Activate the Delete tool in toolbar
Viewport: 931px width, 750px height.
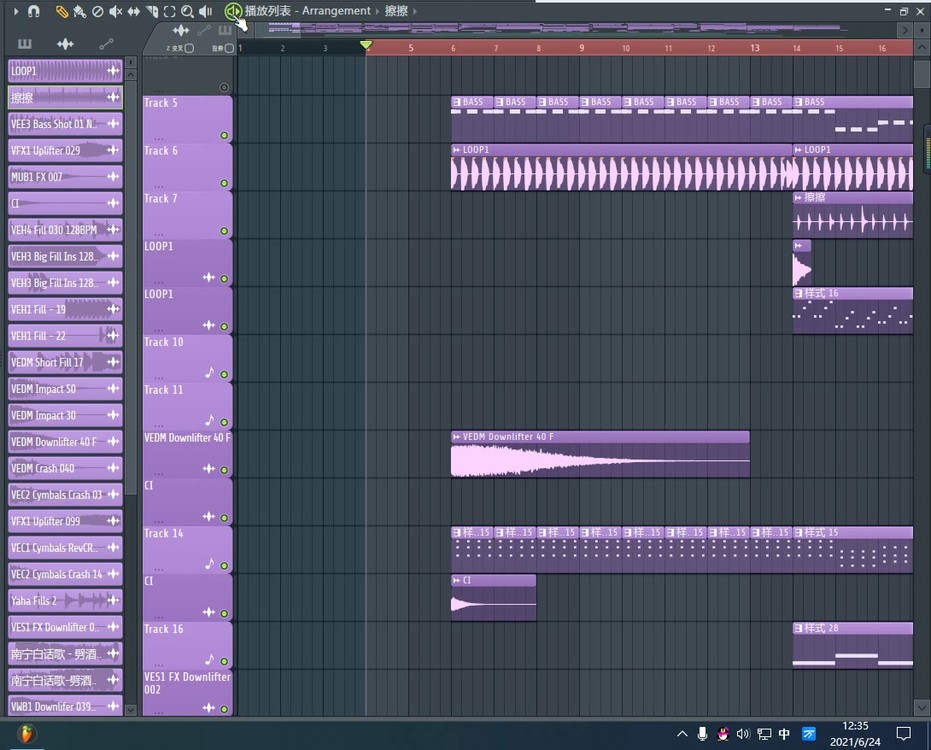click(x=97, y=11)
